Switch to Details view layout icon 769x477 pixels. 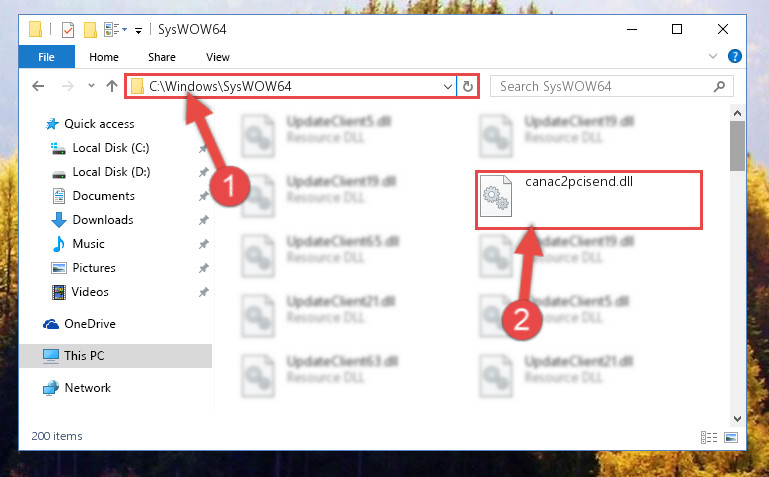click(x=709, y=437)
